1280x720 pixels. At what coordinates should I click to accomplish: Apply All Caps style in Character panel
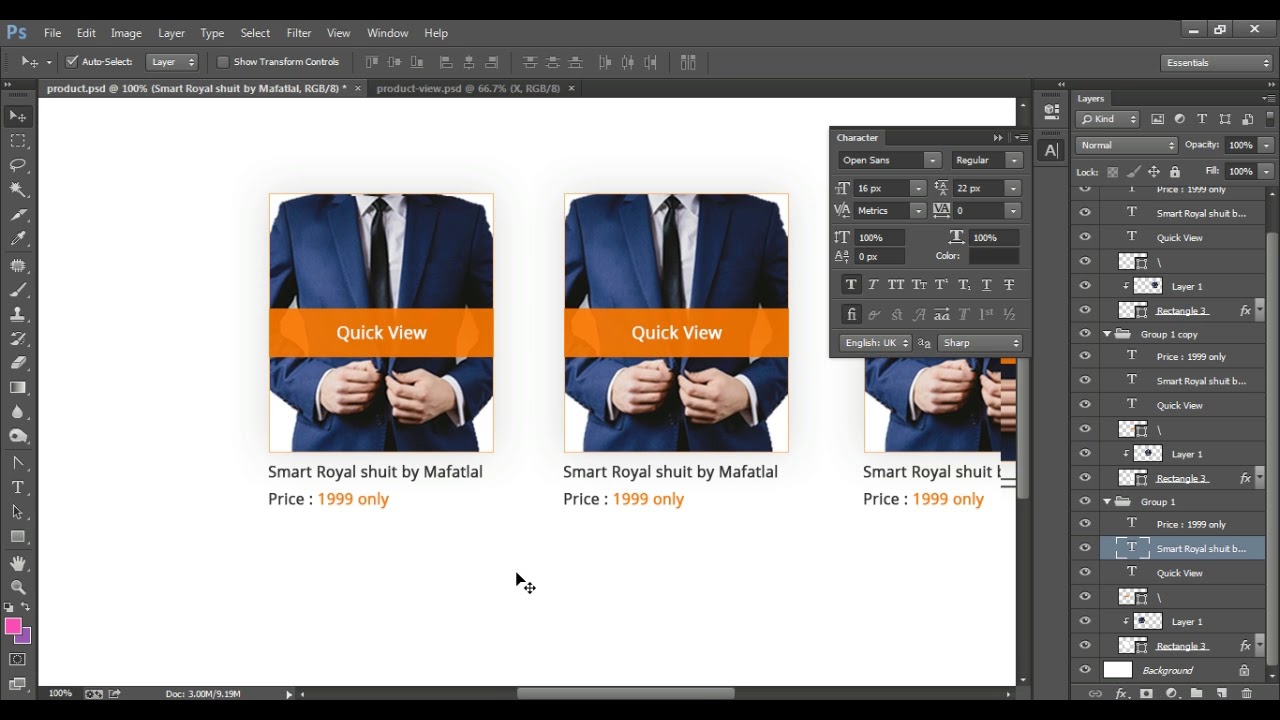(896, 285)
